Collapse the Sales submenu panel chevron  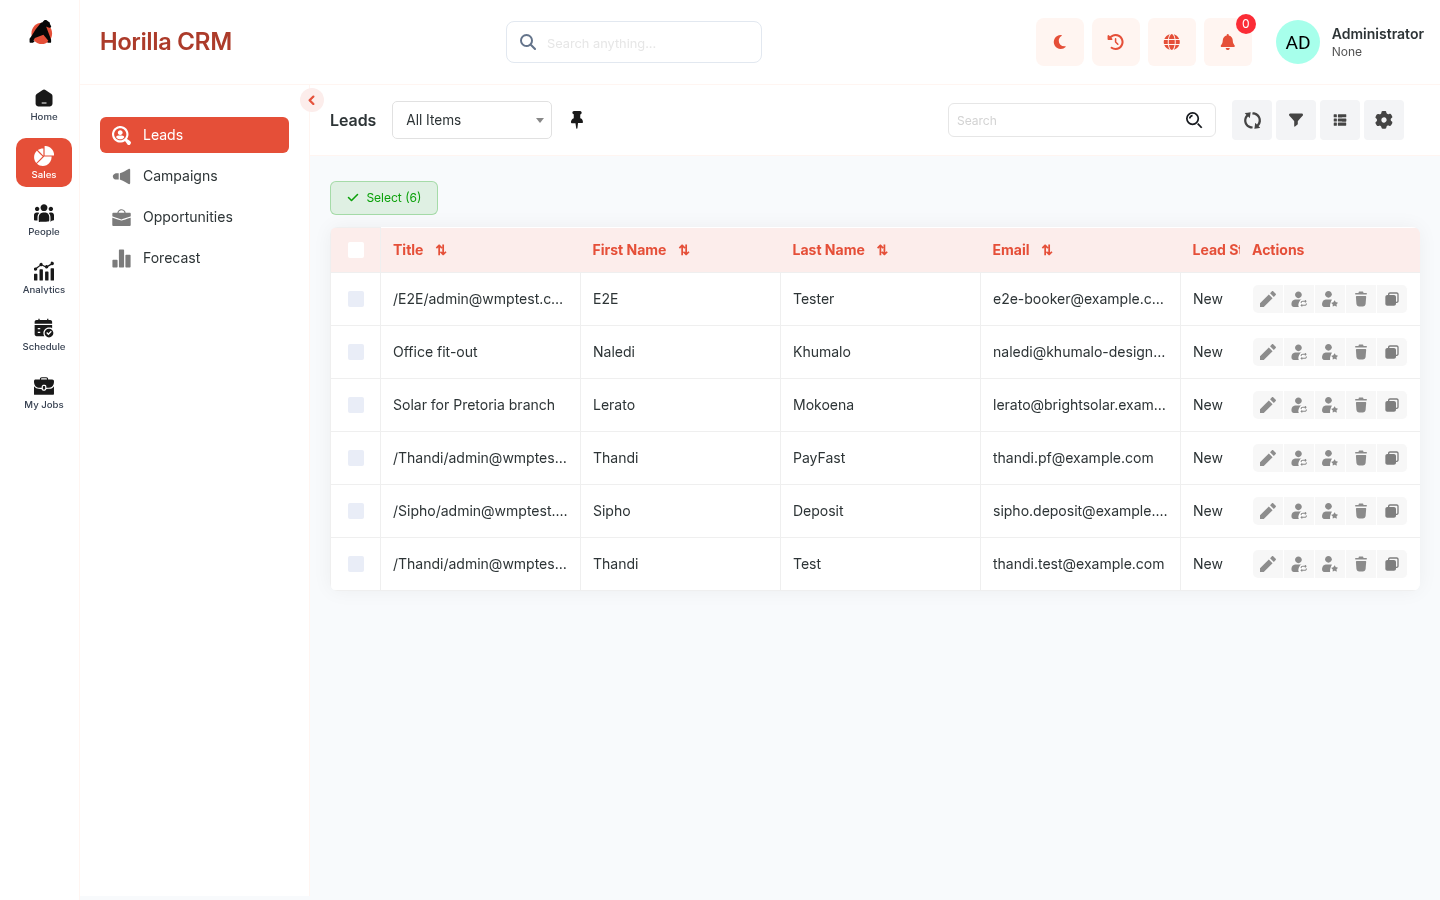pyautogui.click(x=312, y=100)
